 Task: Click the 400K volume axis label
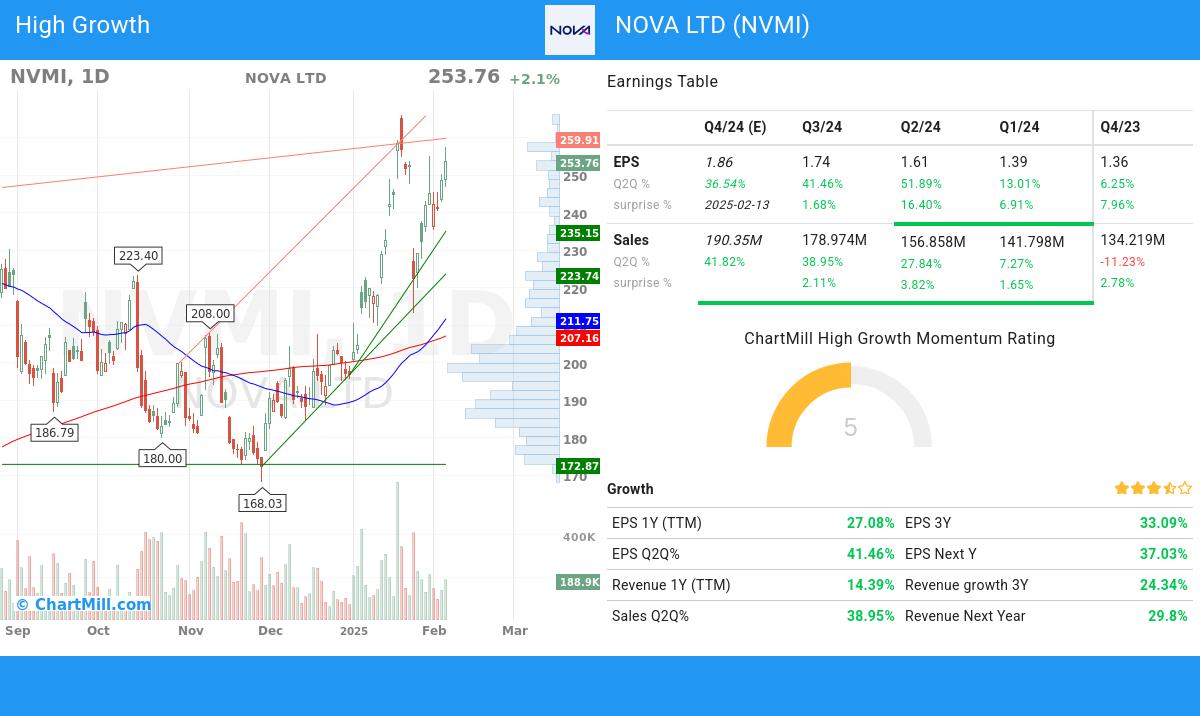click(579, 537)
